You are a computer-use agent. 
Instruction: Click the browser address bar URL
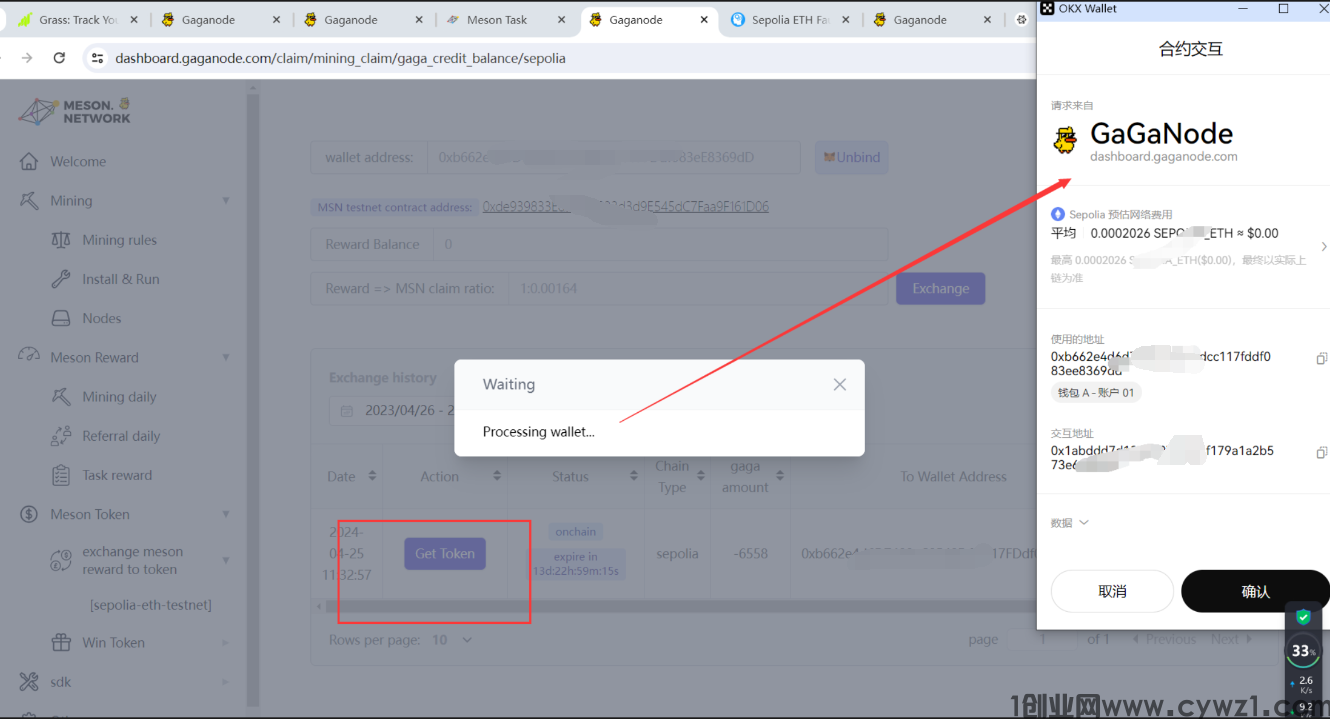(340, 58)
